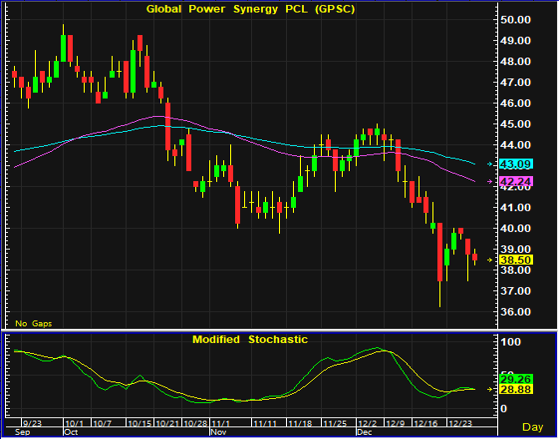Click the 10/7 date label

point(102,423)
